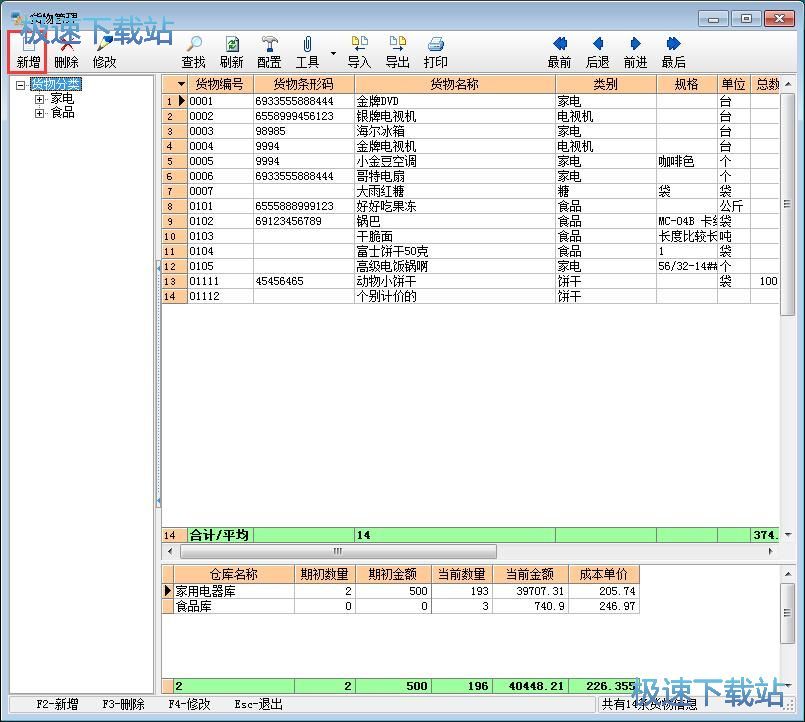Click the 修改 (Edit) toolbar icon
The height and width of the screenshot is (722, 805).
pyautogui.click(x=104, y=51)
